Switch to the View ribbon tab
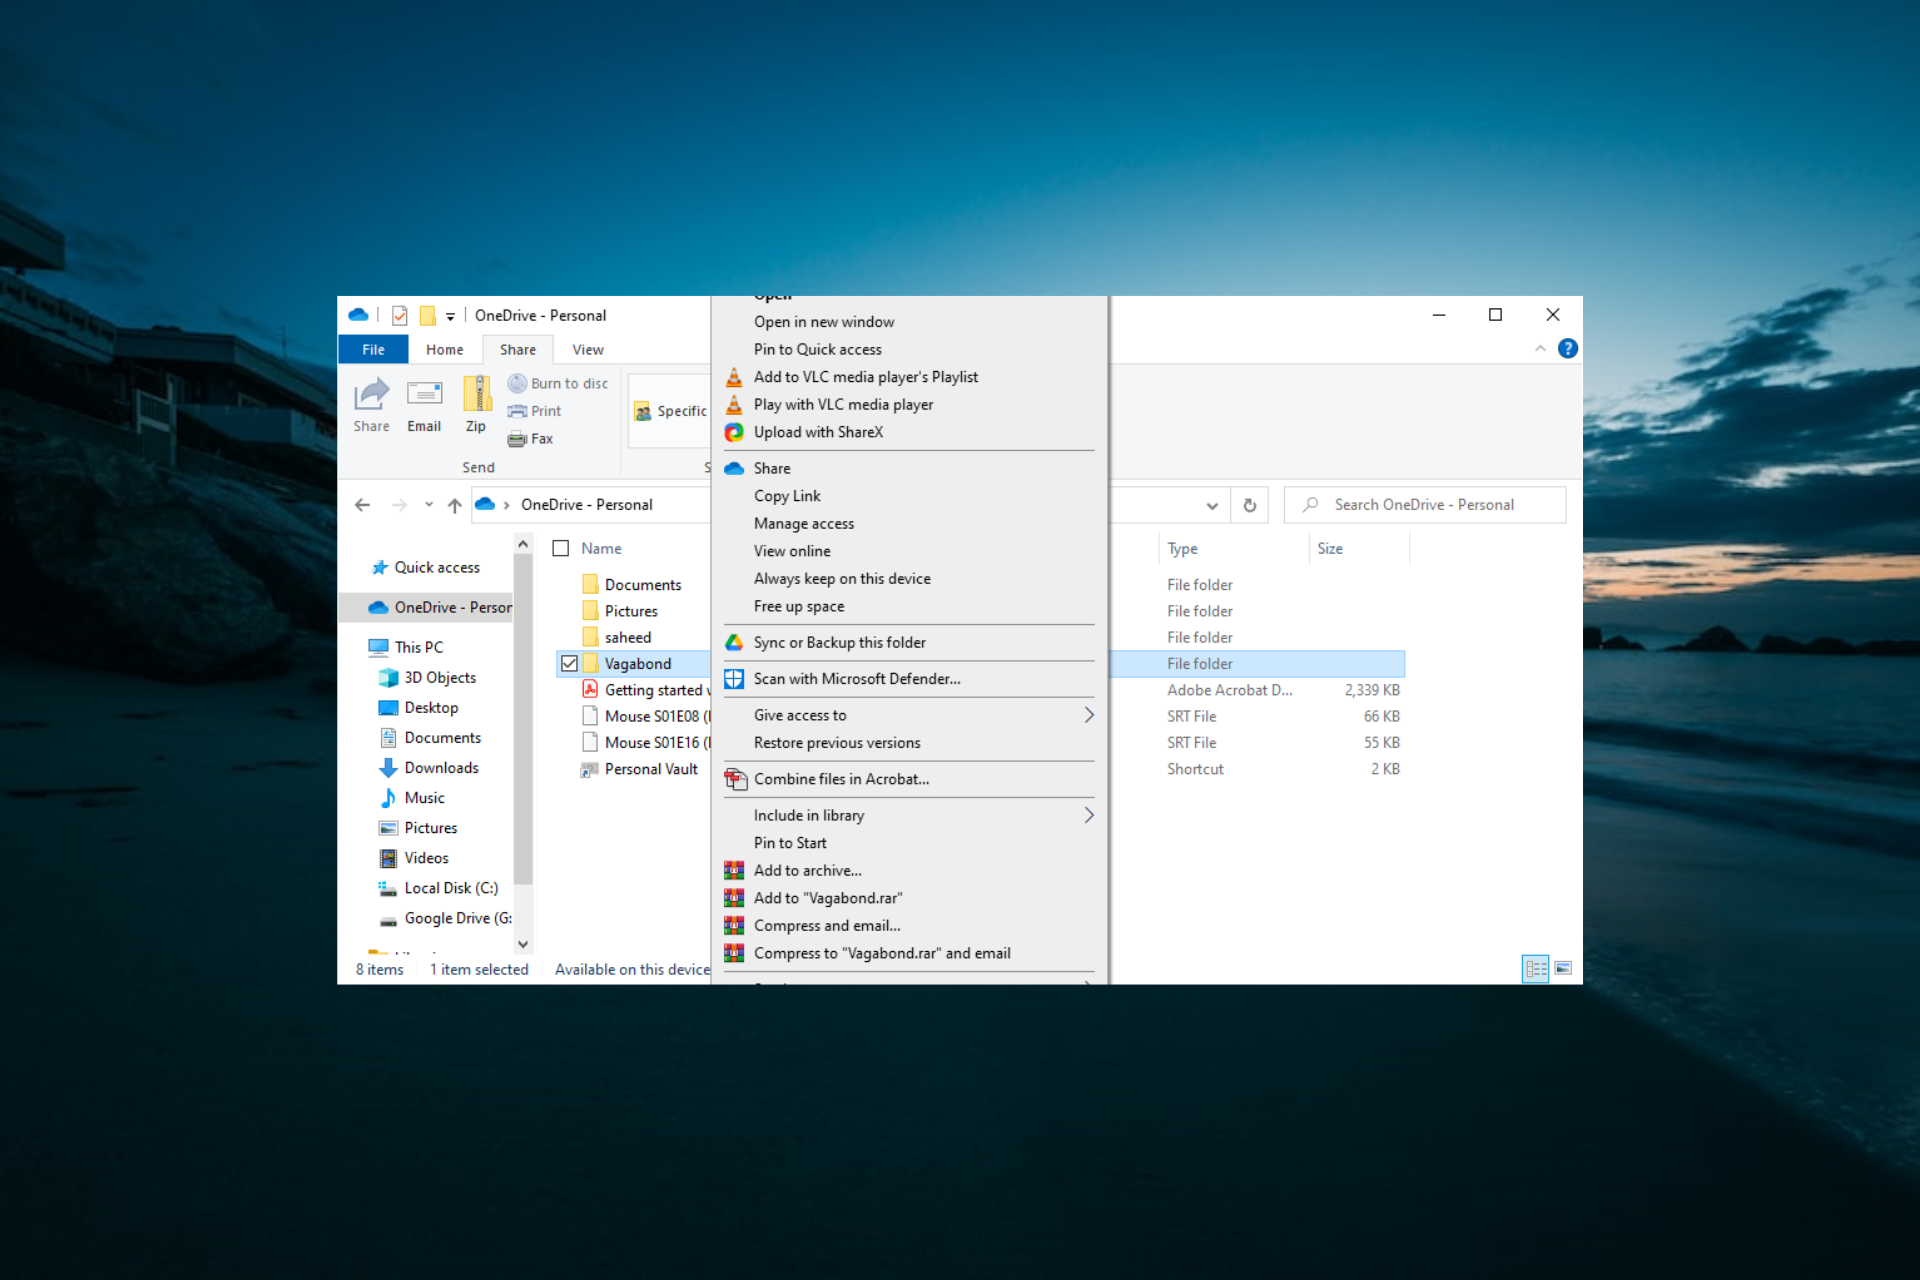The image size is (1920, 1280). (588, 349)
